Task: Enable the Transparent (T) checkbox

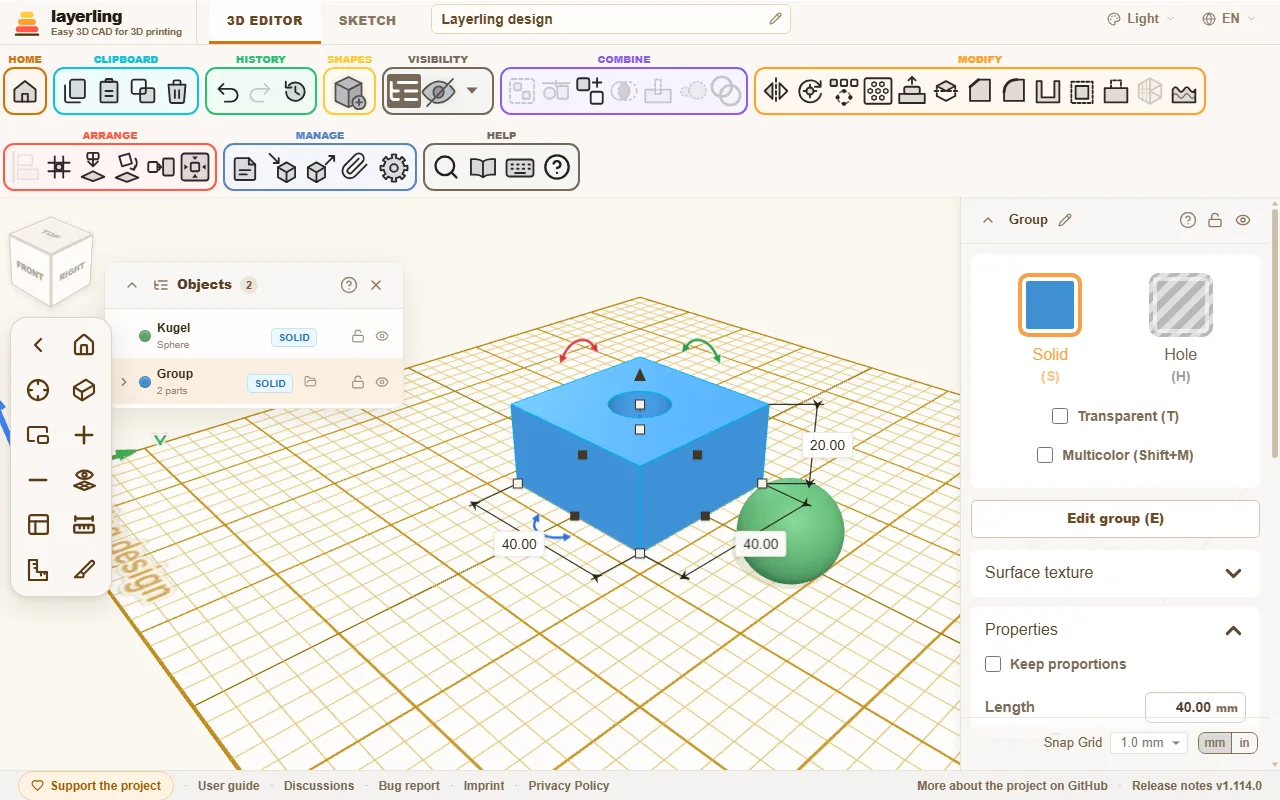Action: (1060, 416)
